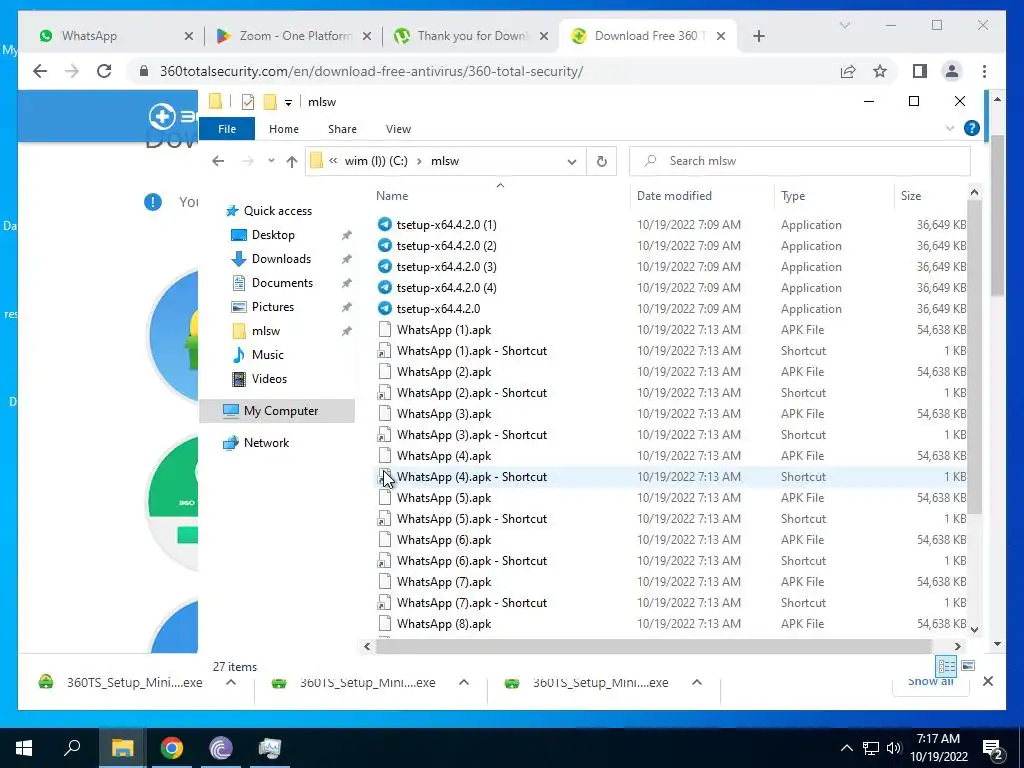Select file icon of WhatsApp (1).apk
The height and width of the screenshot is (768, 1024).
coord(385,330)
